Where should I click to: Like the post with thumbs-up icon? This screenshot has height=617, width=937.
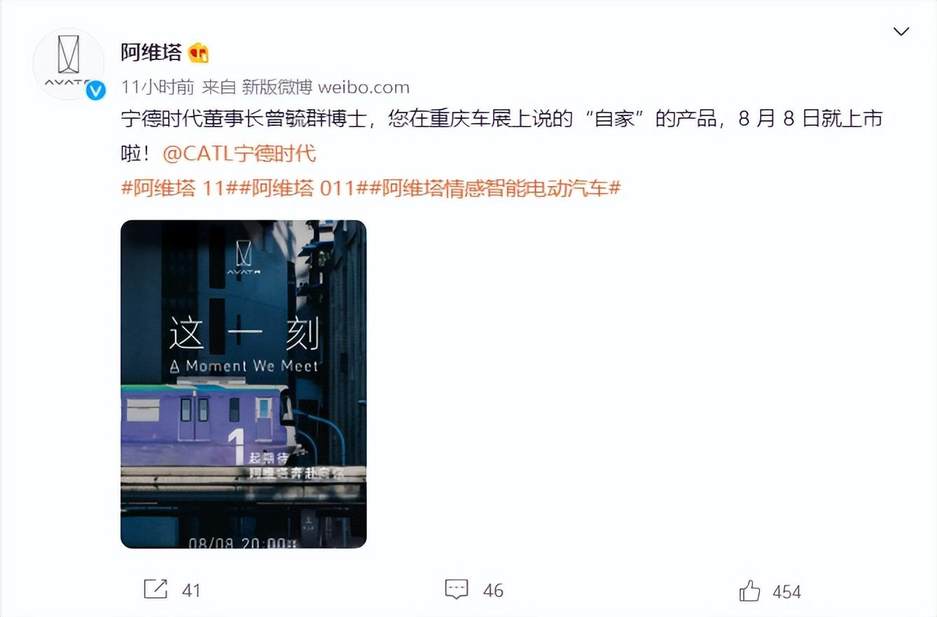click(x=749, y=591)
